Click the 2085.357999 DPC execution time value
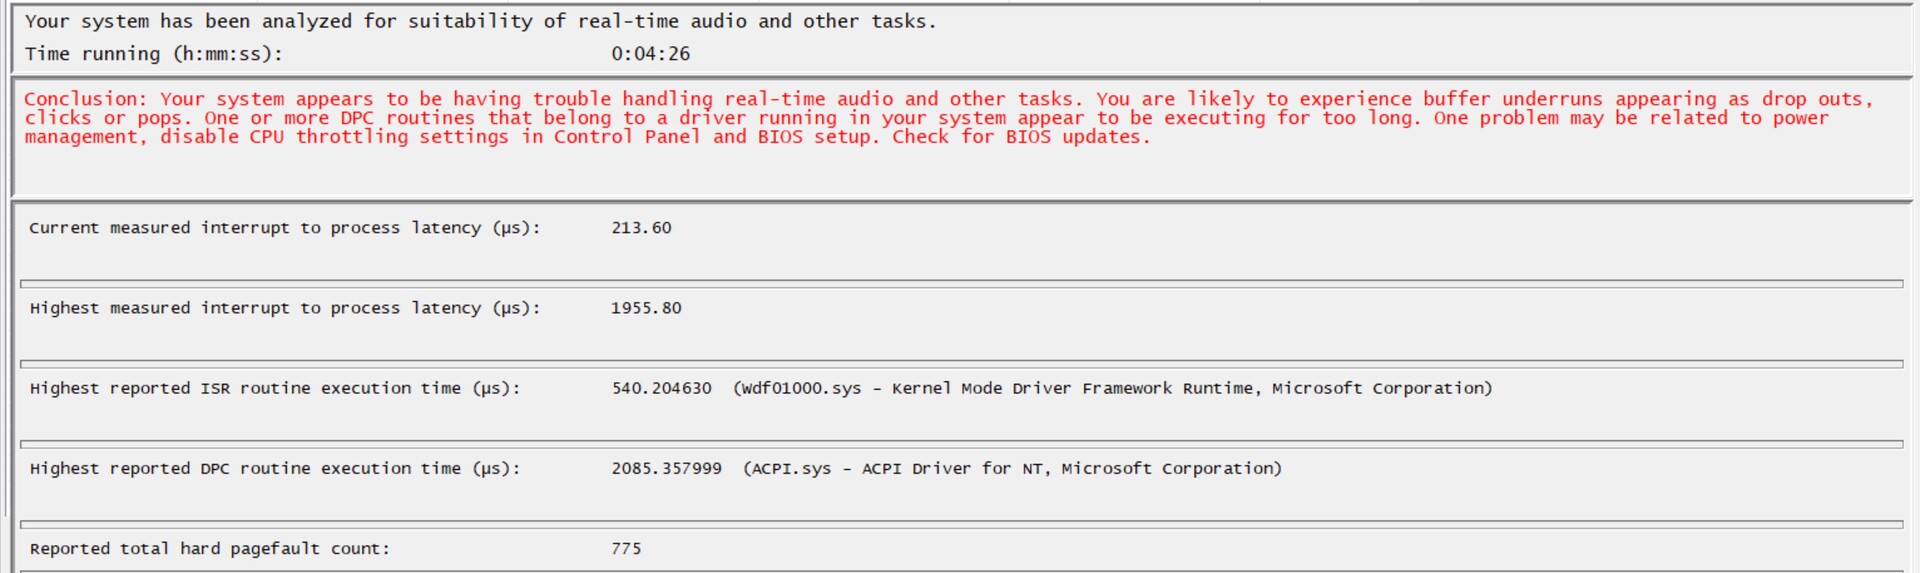 (x=666, y=468)
